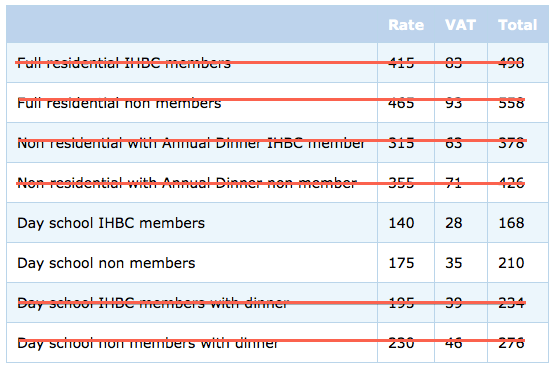Click struck-out total 558
The image size is (553, 368).
pos(511,103)
